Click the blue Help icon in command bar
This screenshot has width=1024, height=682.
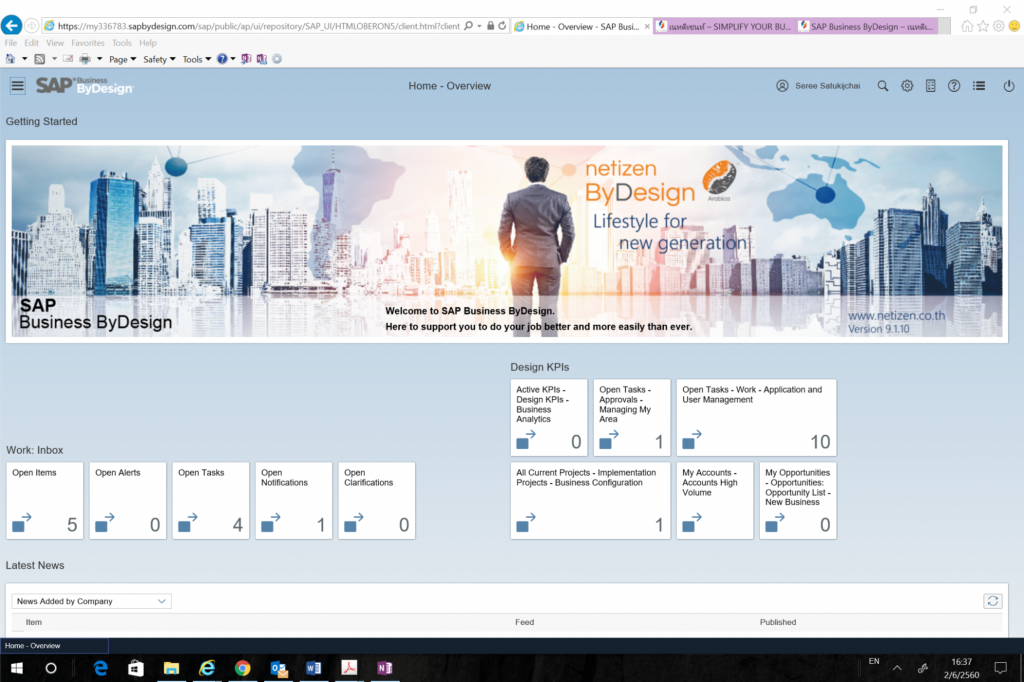point(222,59)
